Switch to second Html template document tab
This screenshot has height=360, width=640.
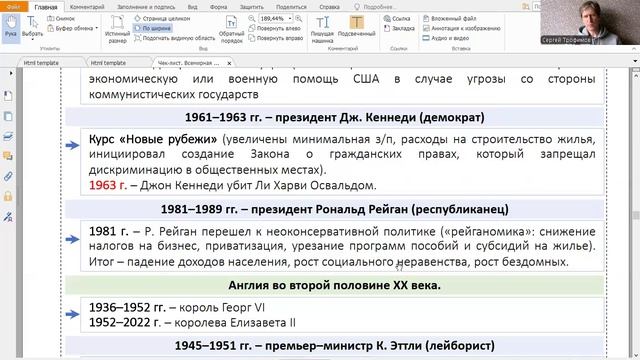pyautogui.click(x=108, y=63)
